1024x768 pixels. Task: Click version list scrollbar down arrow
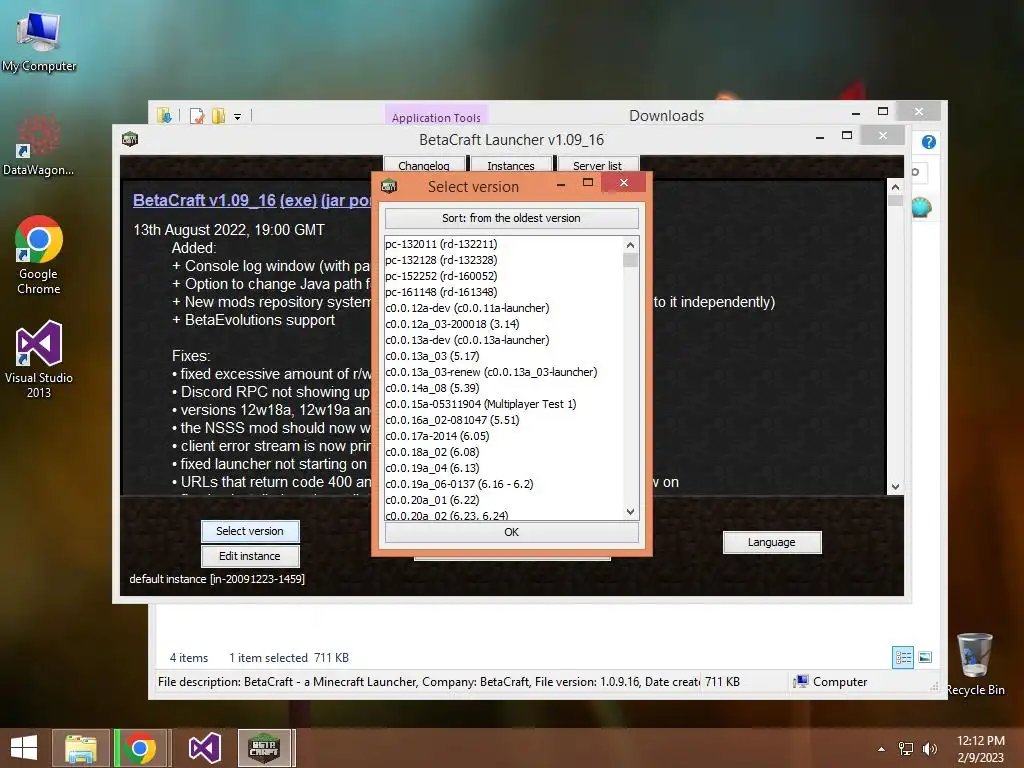630,512
